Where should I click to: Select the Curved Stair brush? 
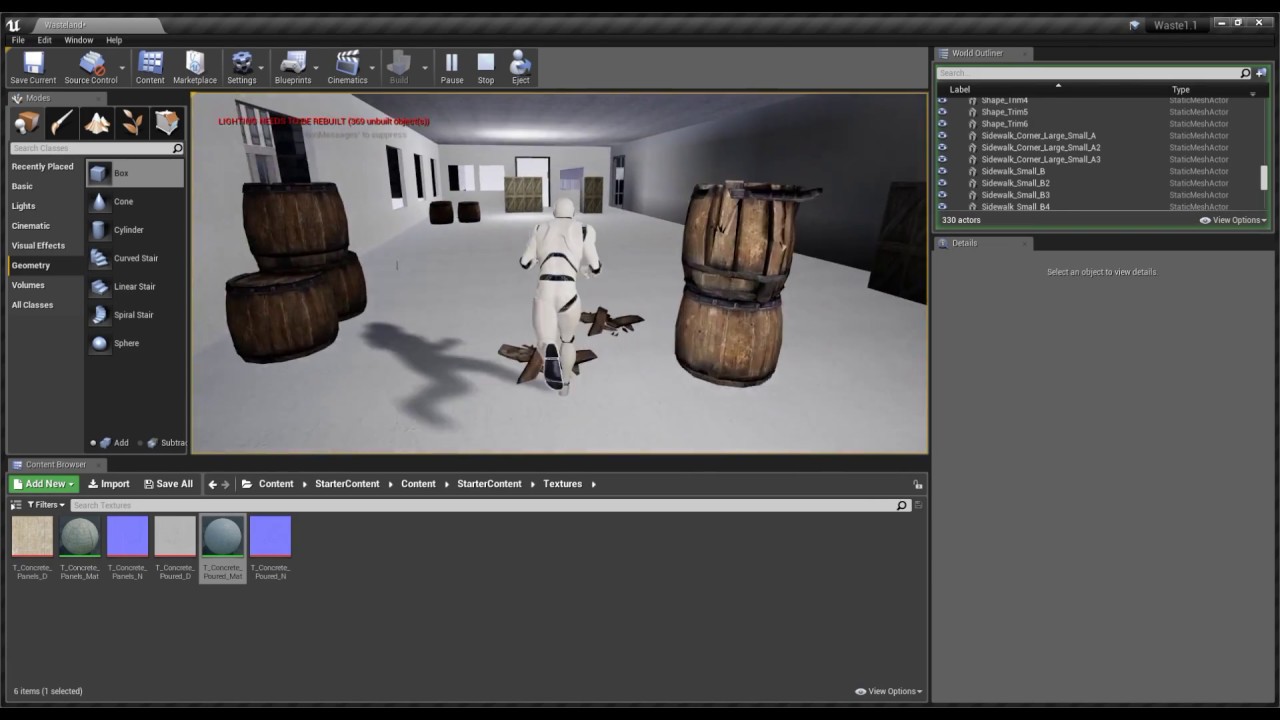[x=135, y=258]
